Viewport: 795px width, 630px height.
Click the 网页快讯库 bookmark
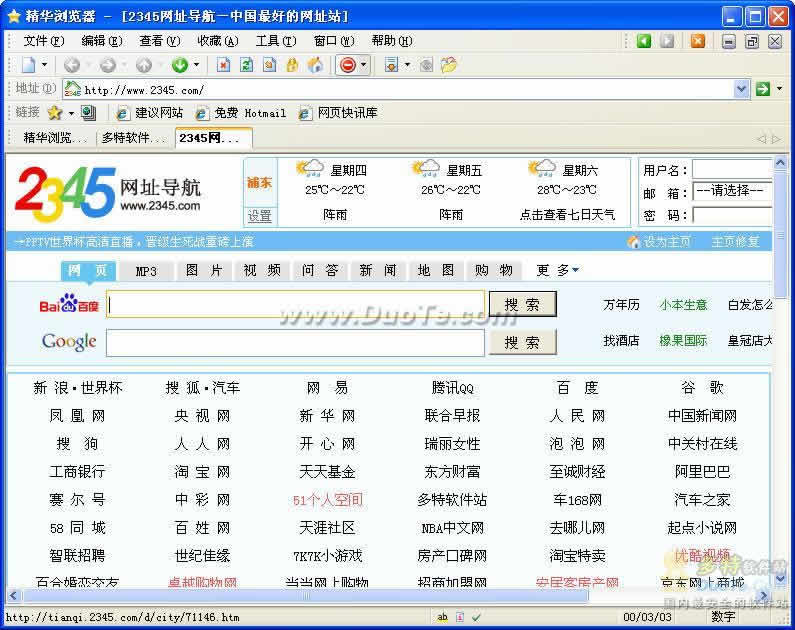(338, 113)
